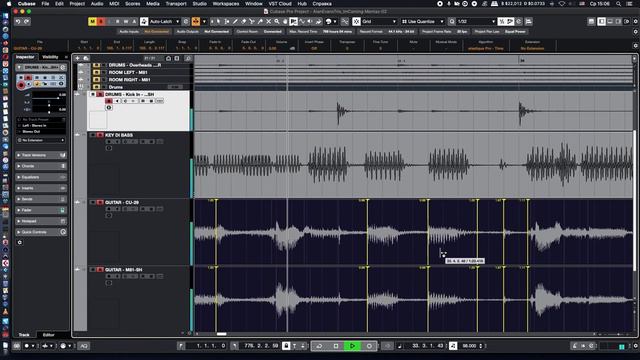Screen dimensions: 640x360
Task: Click the Stop button in transport
Action: coord(336,346)
